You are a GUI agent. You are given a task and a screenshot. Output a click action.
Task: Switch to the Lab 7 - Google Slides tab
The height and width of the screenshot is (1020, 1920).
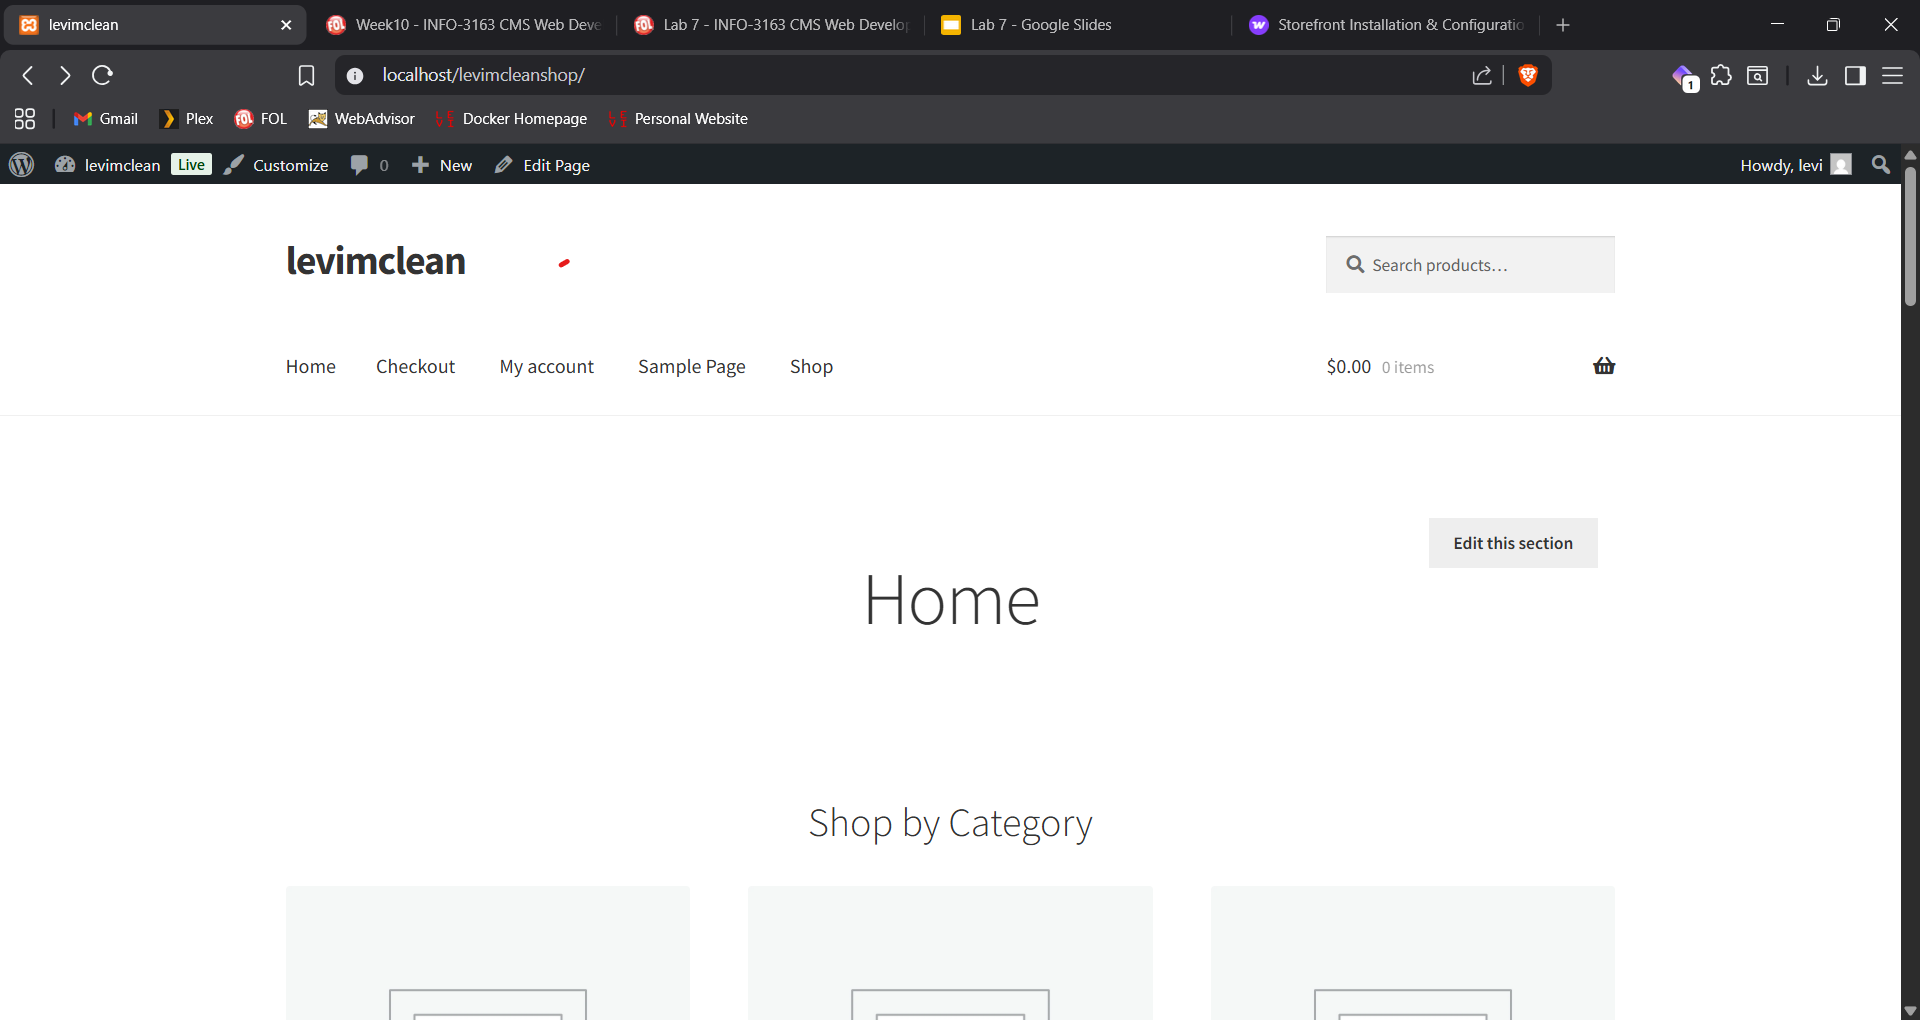pyautogui.click(x=1040, y=25)
